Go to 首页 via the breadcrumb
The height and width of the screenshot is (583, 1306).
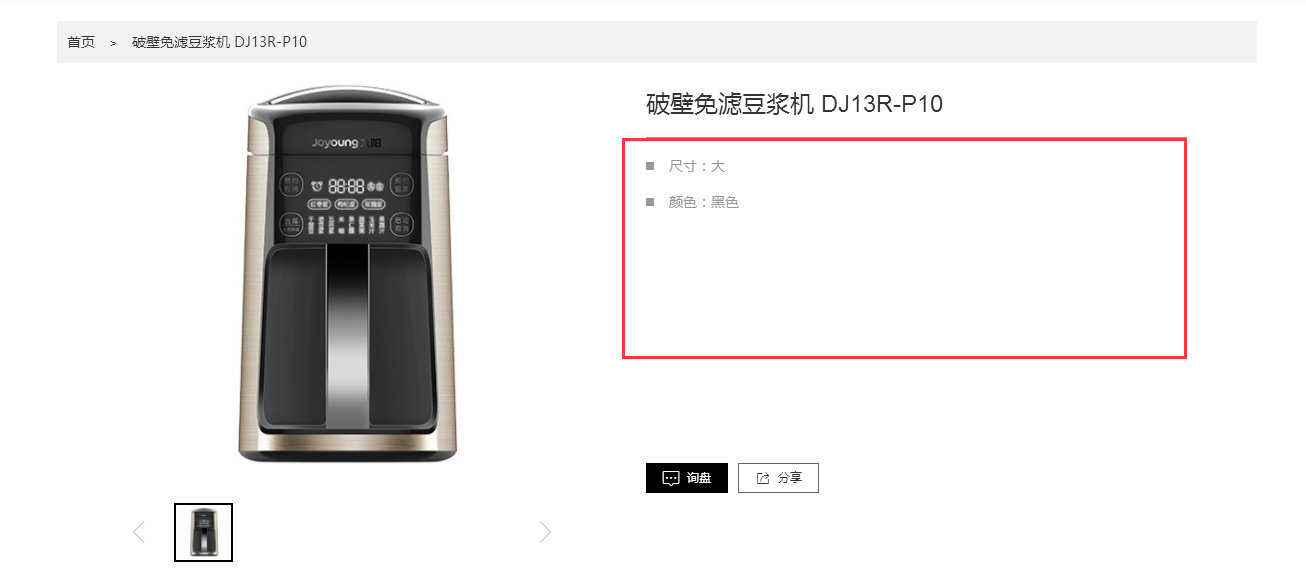click(81, 42)
